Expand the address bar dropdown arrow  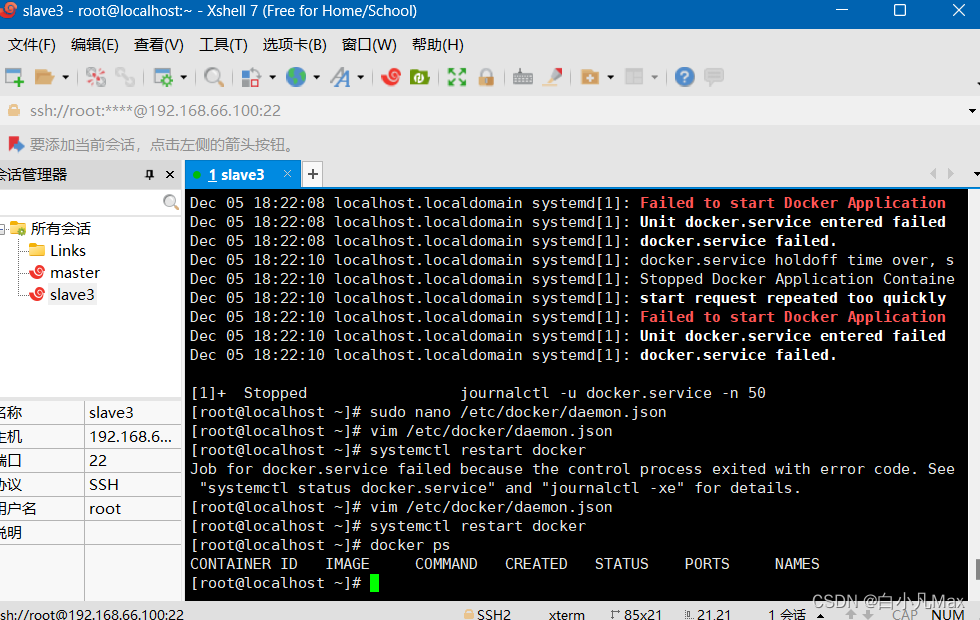point(972,111)
